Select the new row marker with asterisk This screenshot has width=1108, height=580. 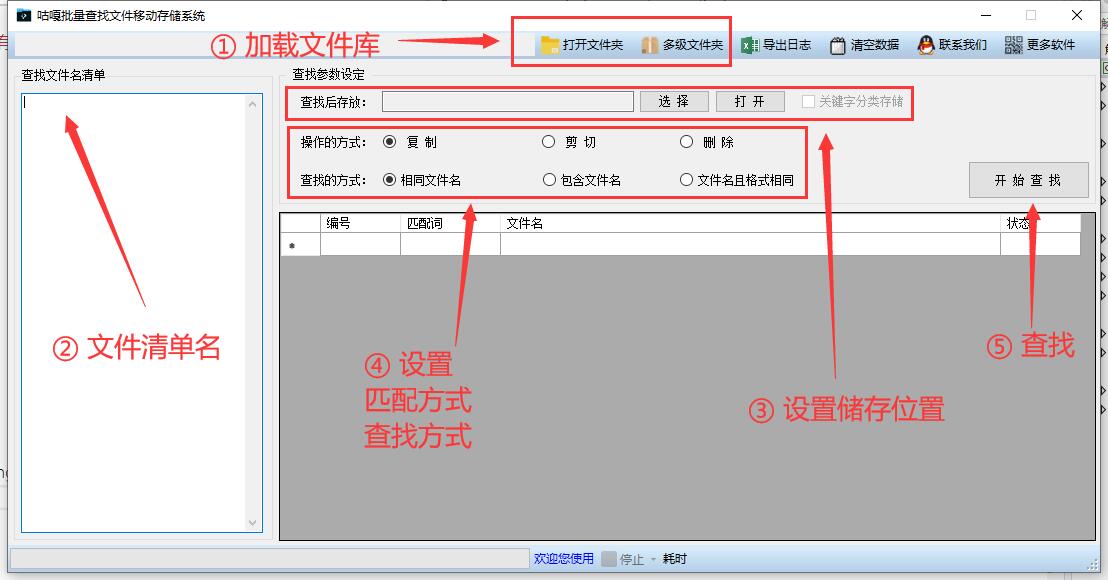pyautogui.click(x=300, y=245)
